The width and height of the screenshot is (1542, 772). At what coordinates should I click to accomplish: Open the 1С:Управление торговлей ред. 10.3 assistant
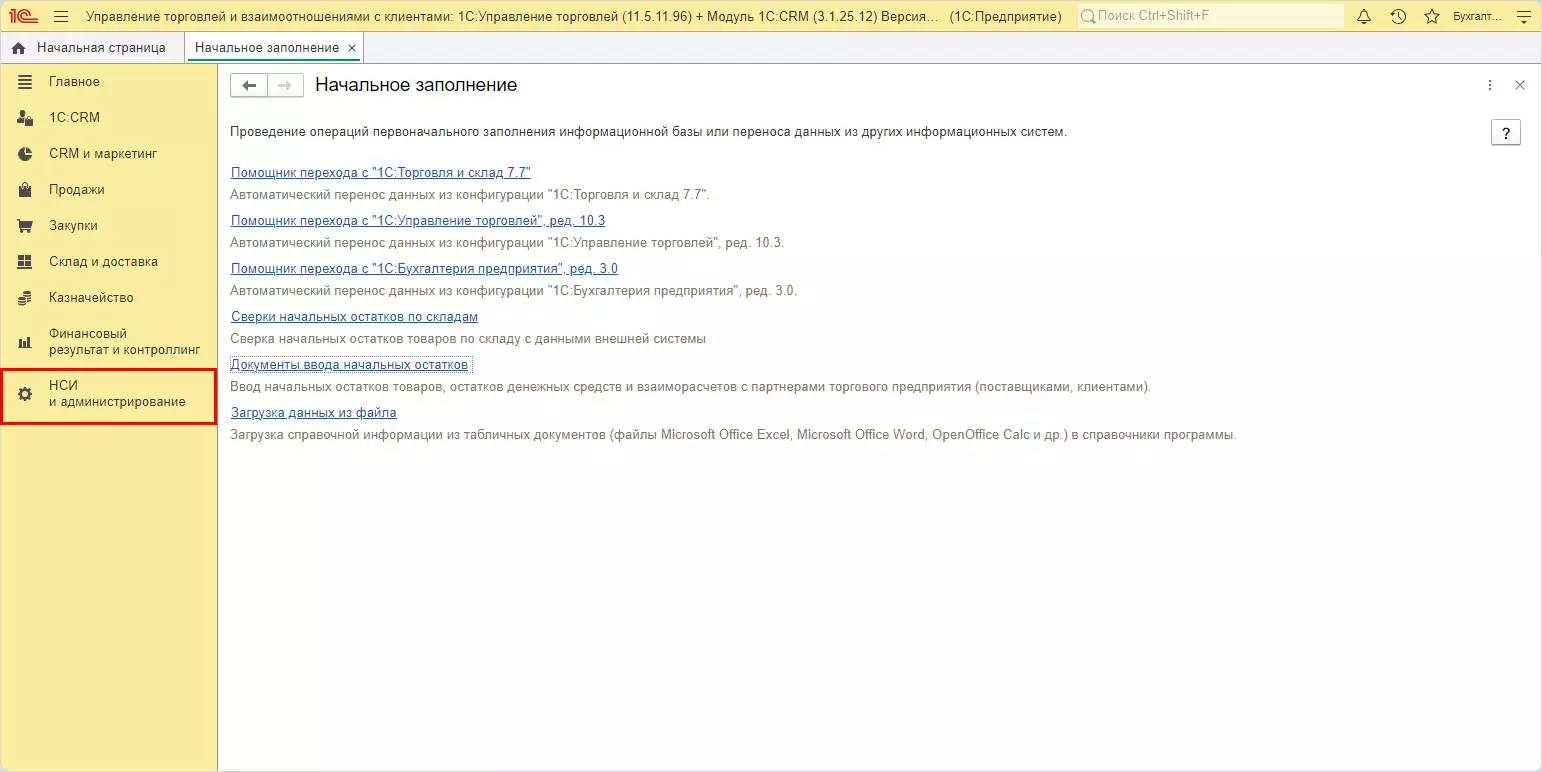418,220
